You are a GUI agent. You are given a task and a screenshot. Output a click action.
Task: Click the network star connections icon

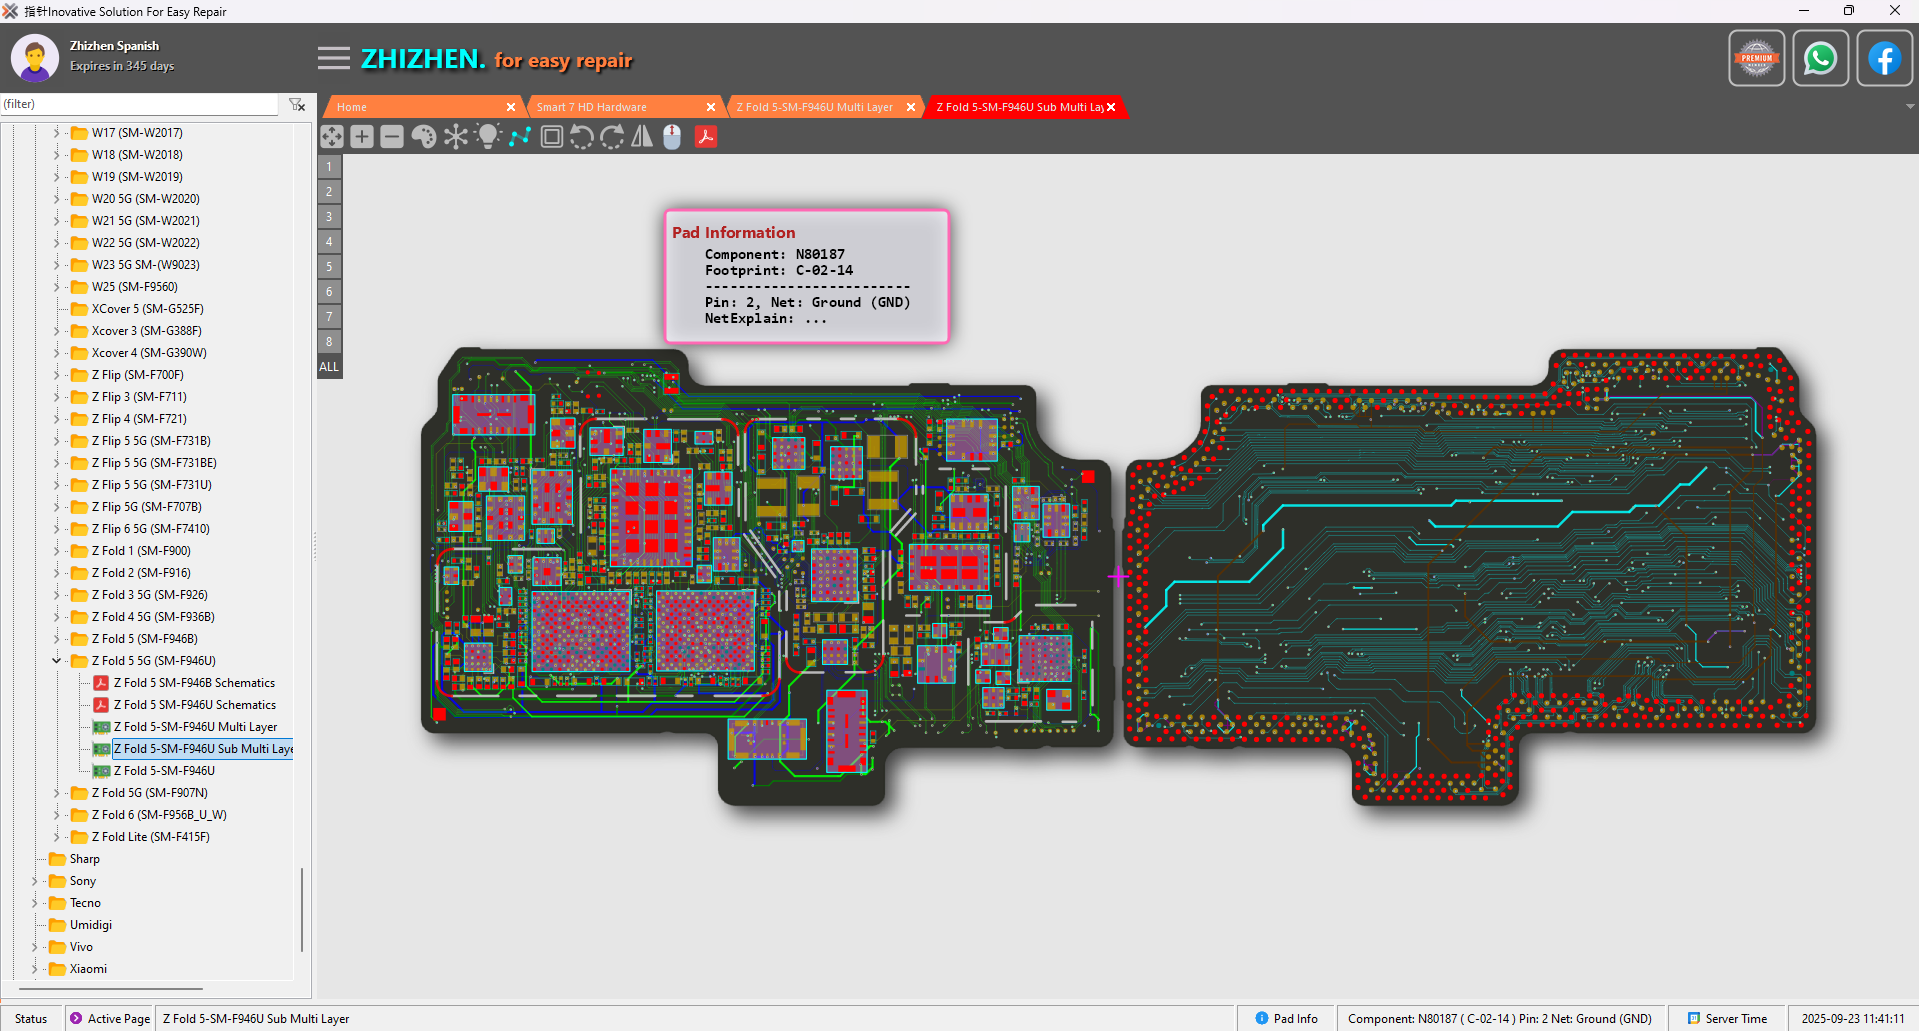pos(456,137)
